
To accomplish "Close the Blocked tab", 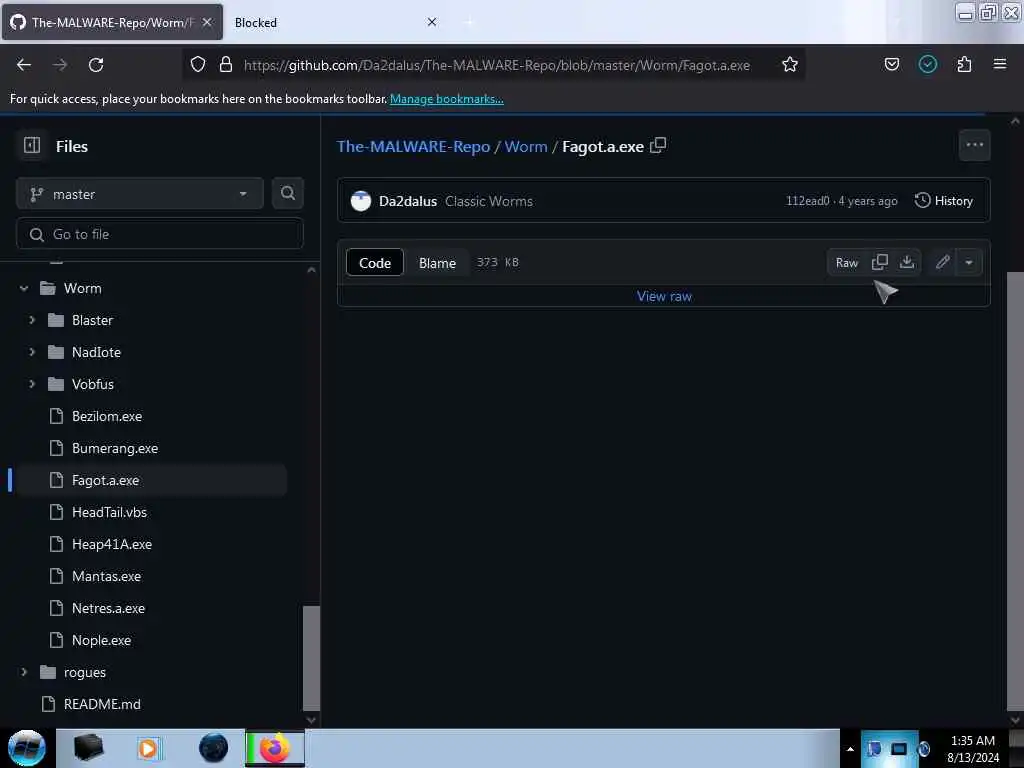I will (x=432, y=22).
